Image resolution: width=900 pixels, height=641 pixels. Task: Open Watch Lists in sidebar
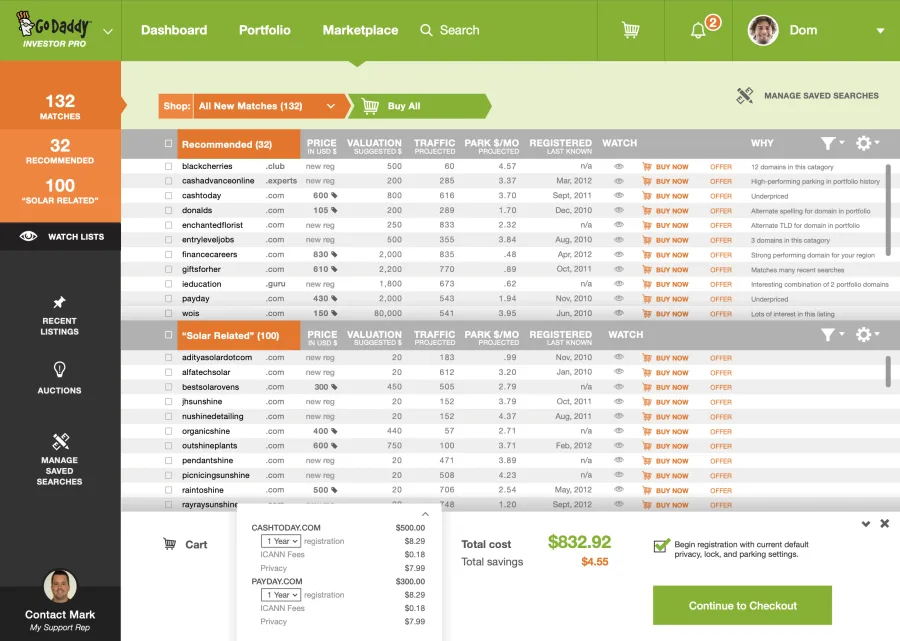point(60,236)
